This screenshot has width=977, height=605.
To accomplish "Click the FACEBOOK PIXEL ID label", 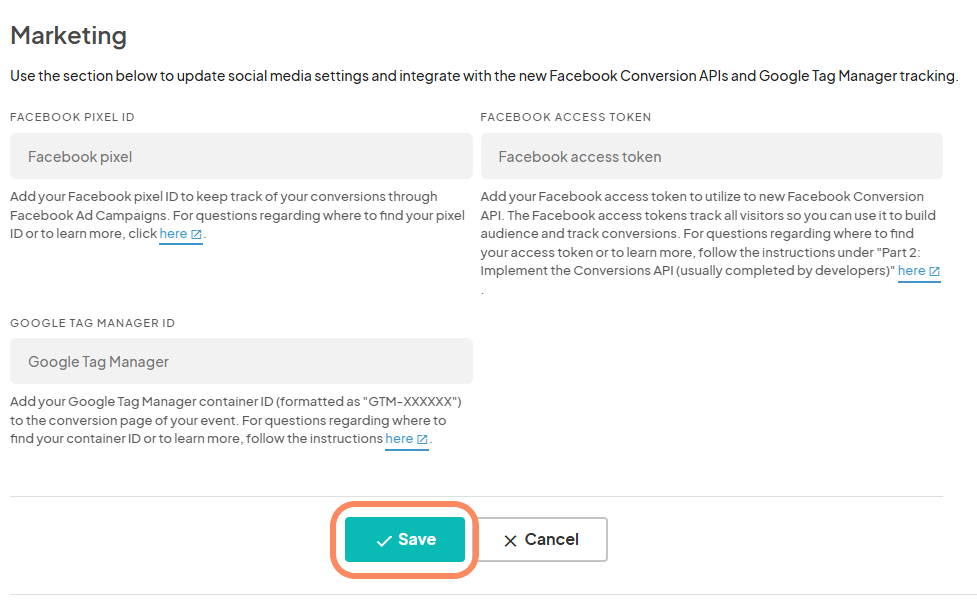I will [x=72, y=117].
